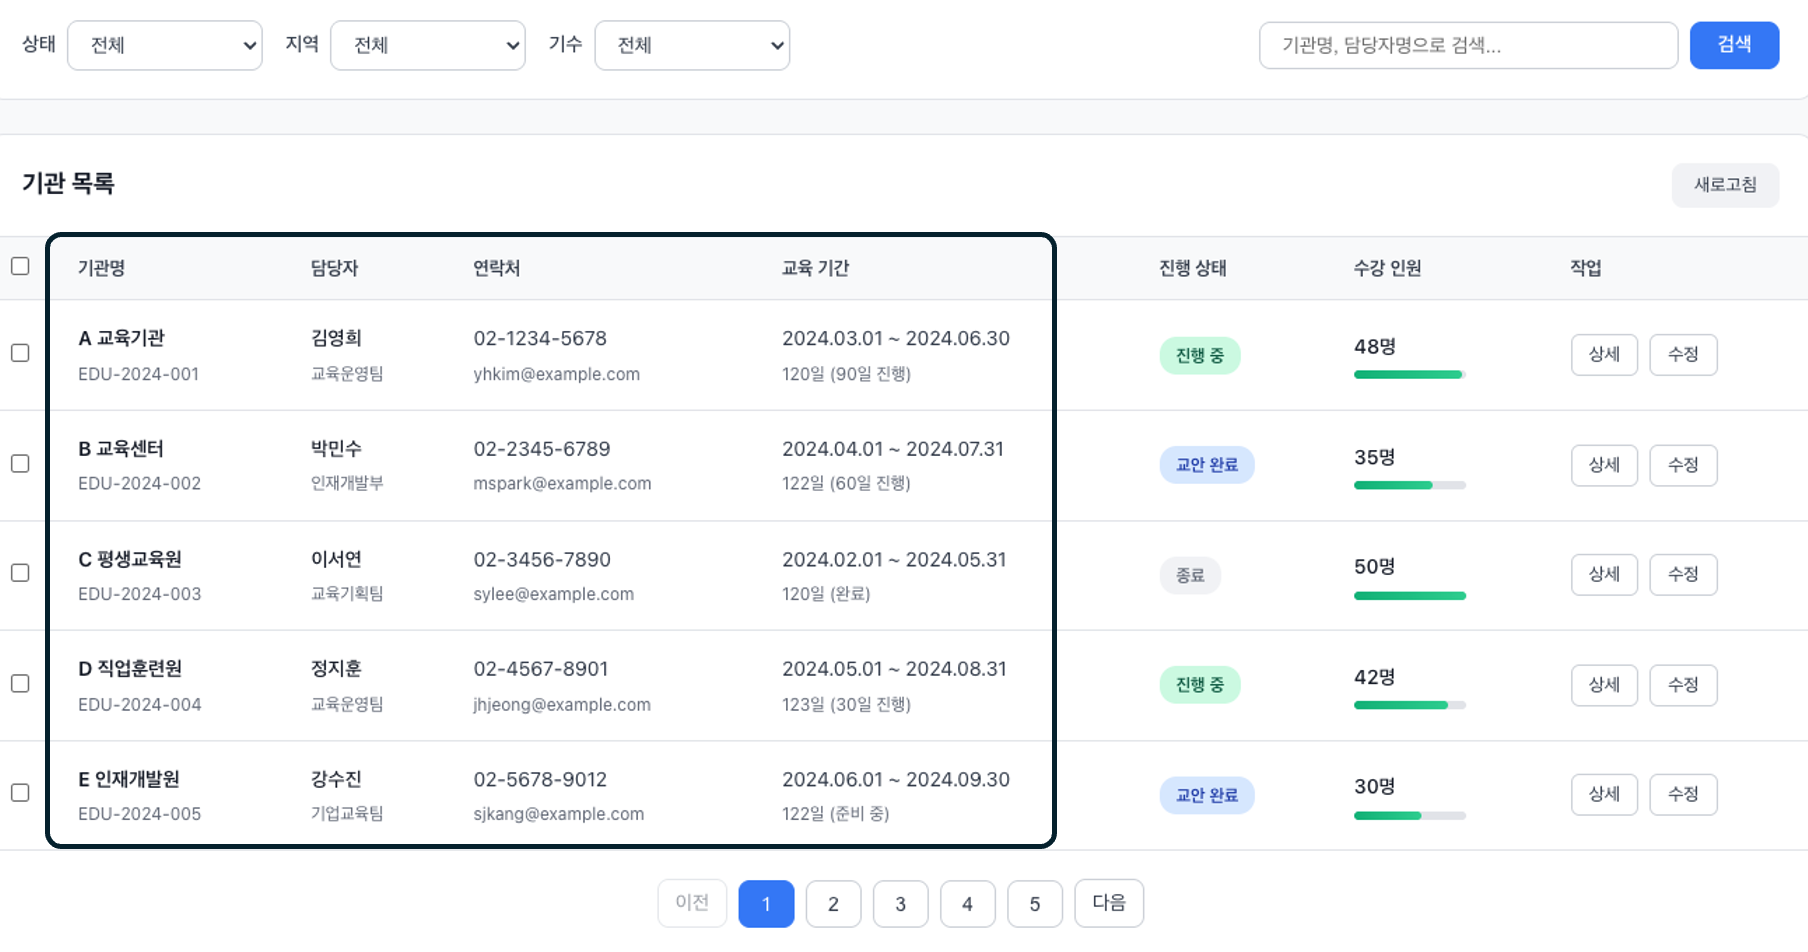Click 수정 to edit E 인재개발원

coord(1683,794)
